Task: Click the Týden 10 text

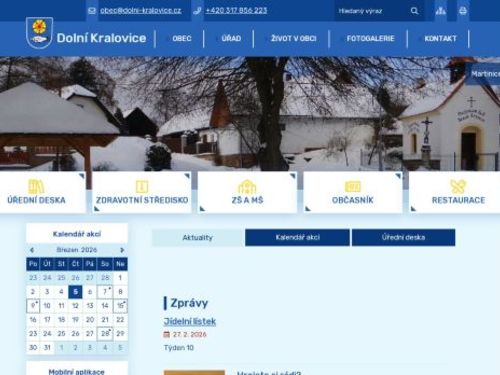Action: pos(179,348)
